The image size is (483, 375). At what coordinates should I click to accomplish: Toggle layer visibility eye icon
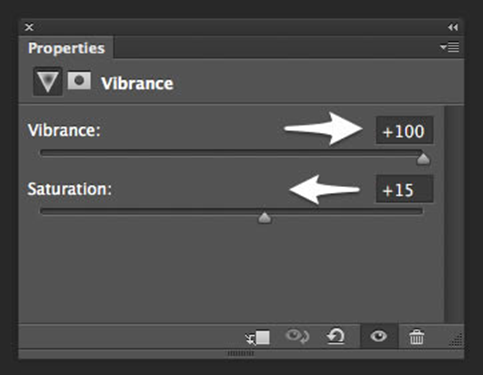[x=379, y=336]
